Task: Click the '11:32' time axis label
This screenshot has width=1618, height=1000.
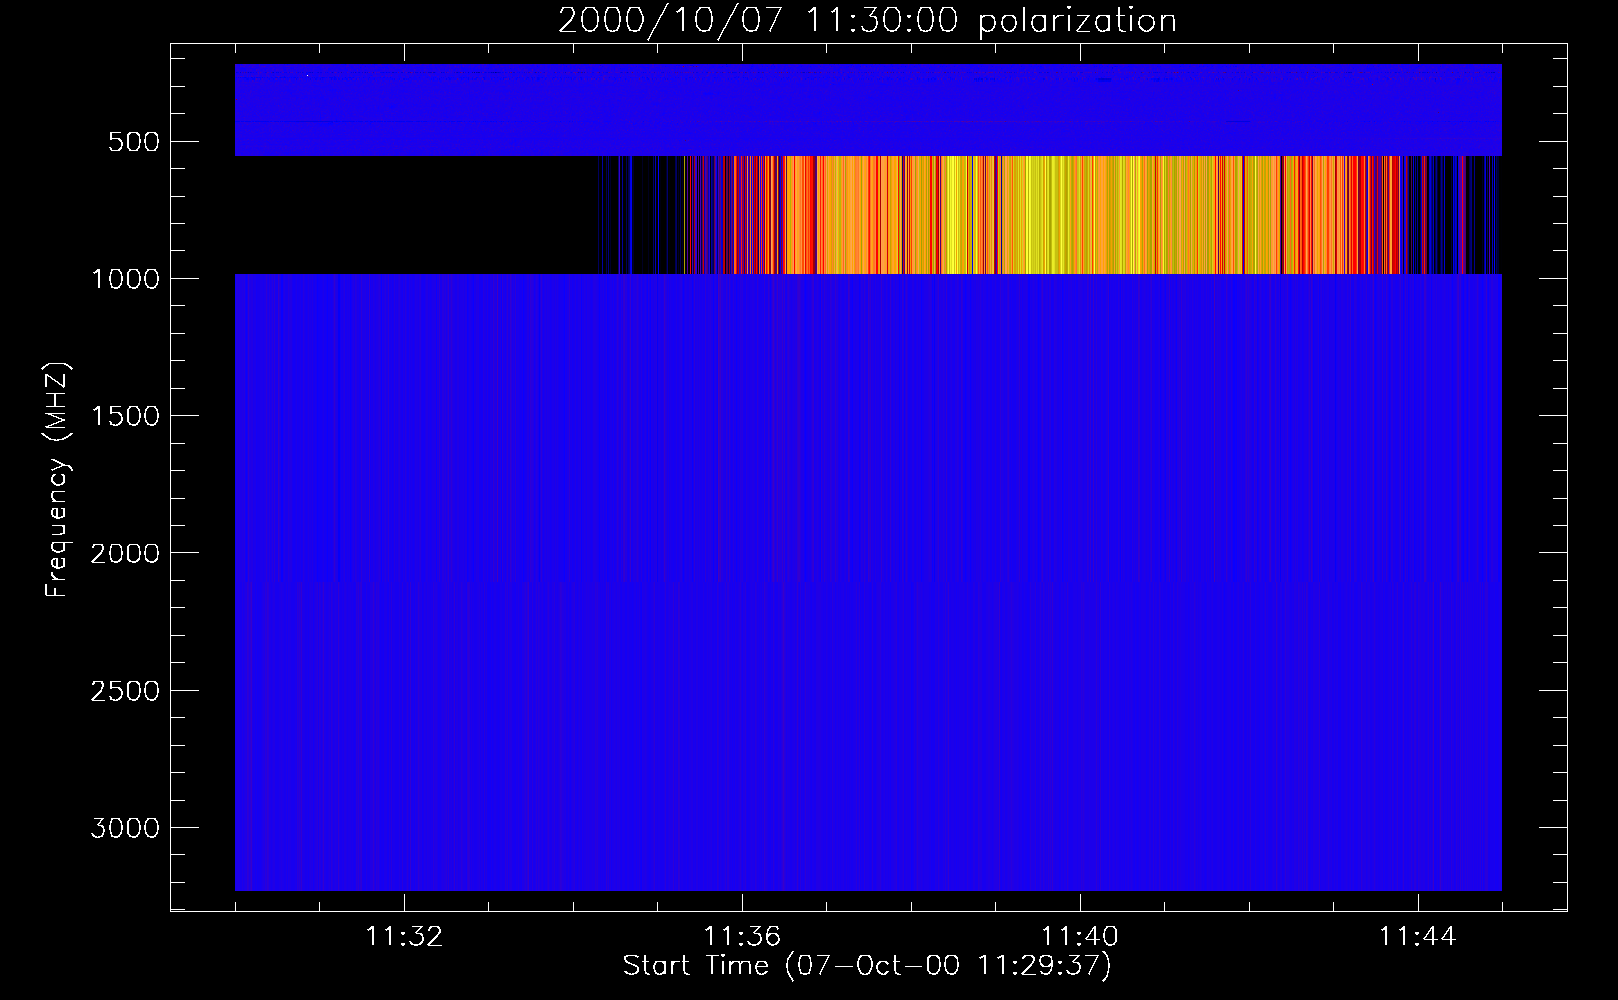Action: click(x=404, y=937)
